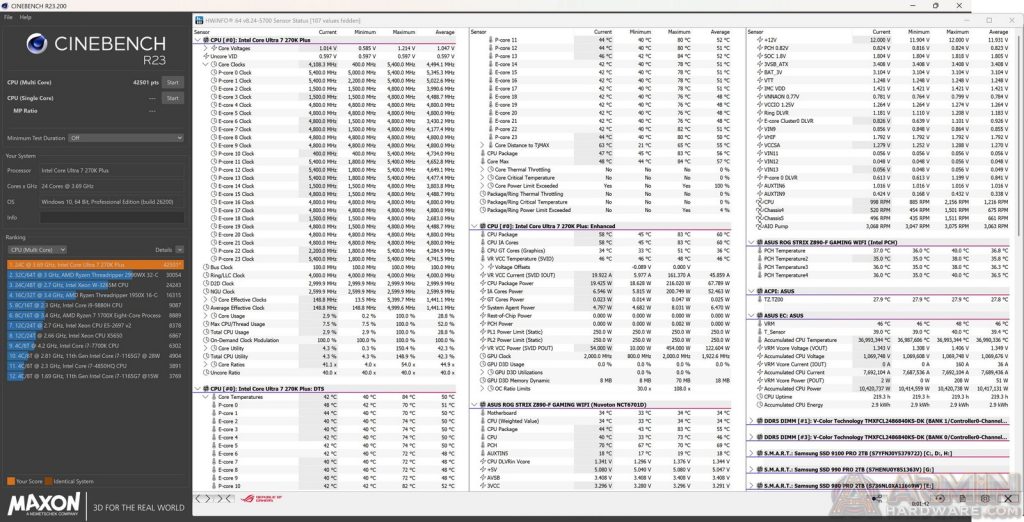
Task: Expand the Core Voltages tree node
Action: tap(205, 48)
